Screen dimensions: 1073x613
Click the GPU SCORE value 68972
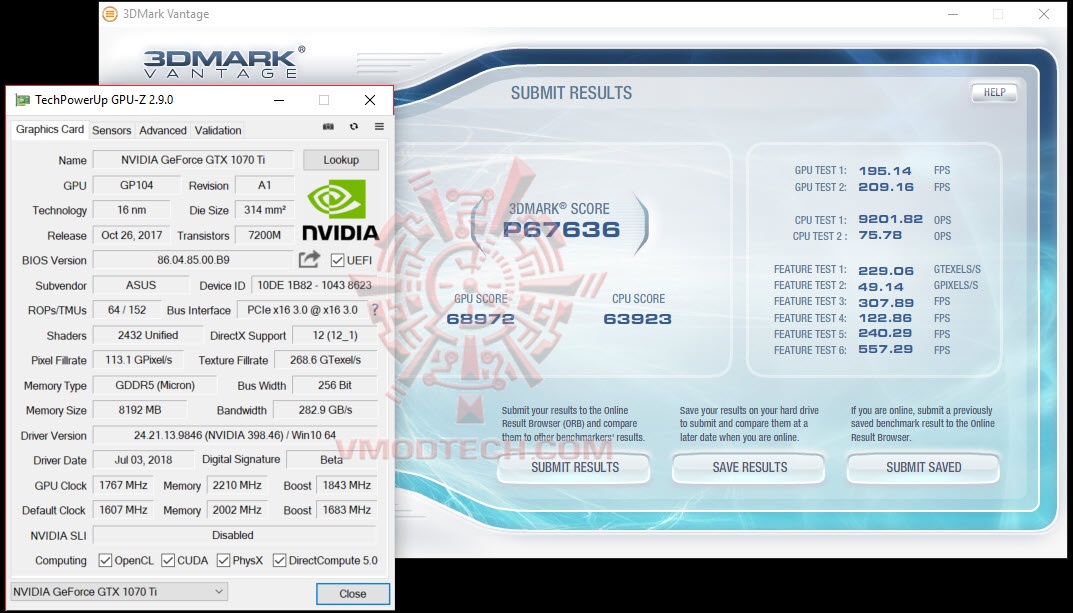click(480, 319)
